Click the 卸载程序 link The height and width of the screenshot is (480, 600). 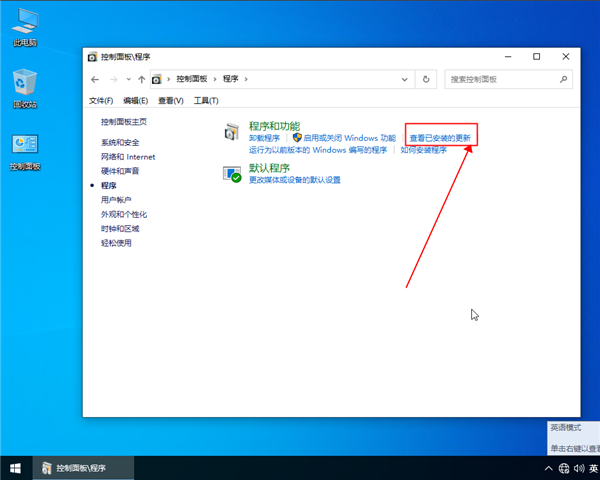[x=264, y=138]
